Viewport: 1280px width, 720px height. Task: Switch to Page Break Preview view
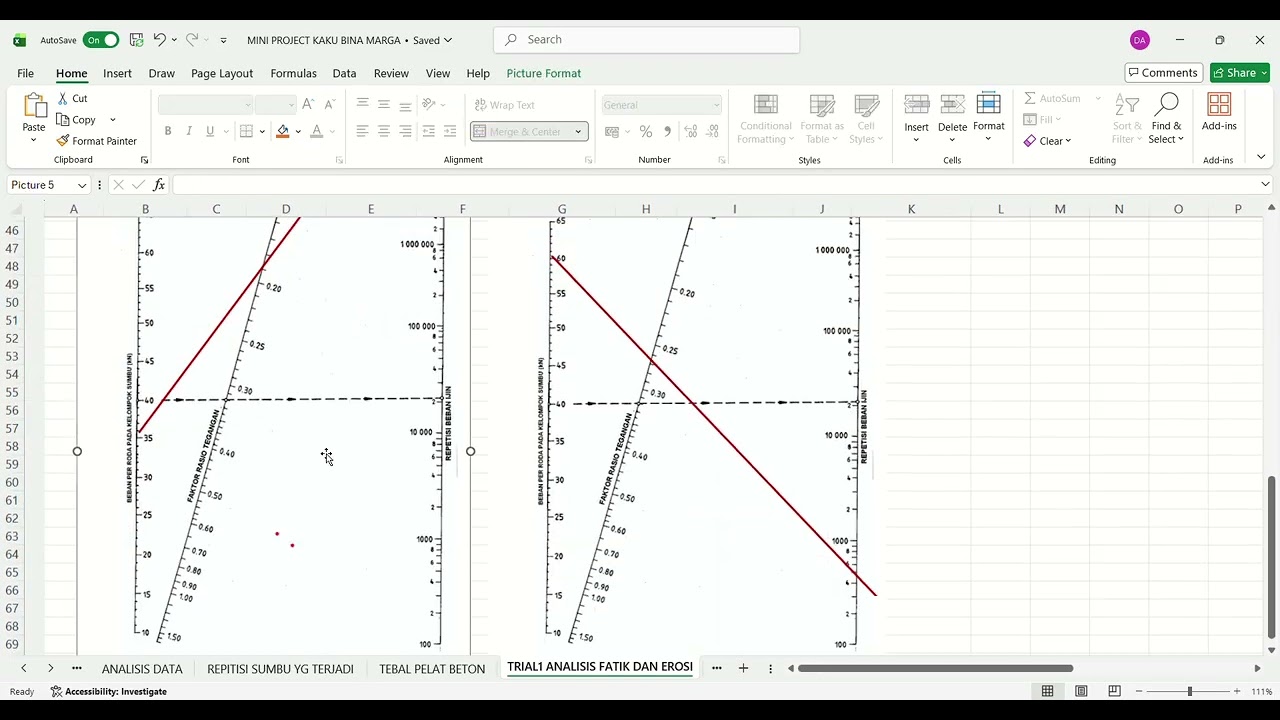pyautogui.click(x=1114, y=691)
